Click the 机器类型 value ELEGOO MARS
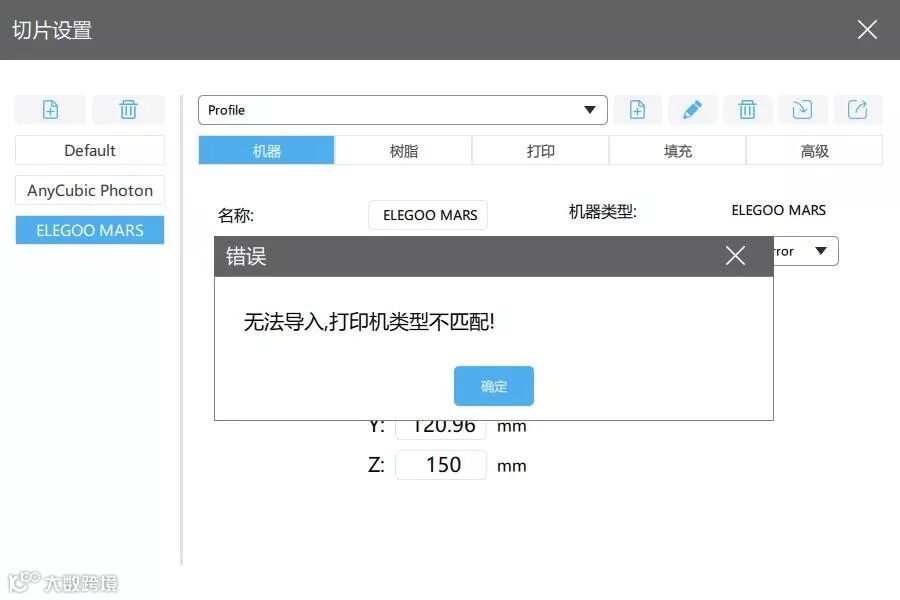The width and height of the screenshot is (900, 600). point(778,210)
